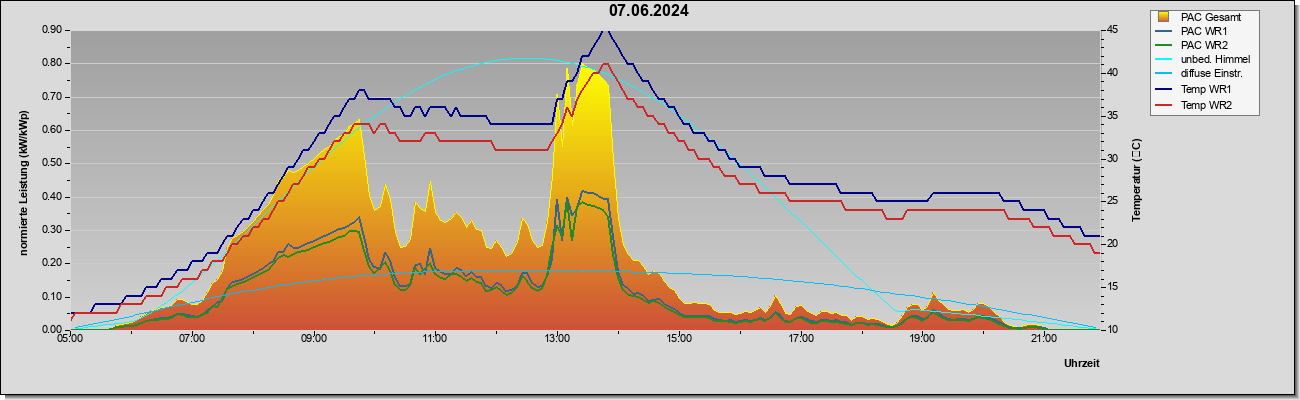Click the 45 temperature axis value
The width and height of the screenshot is (1300, 400).
coord(1112,30)
